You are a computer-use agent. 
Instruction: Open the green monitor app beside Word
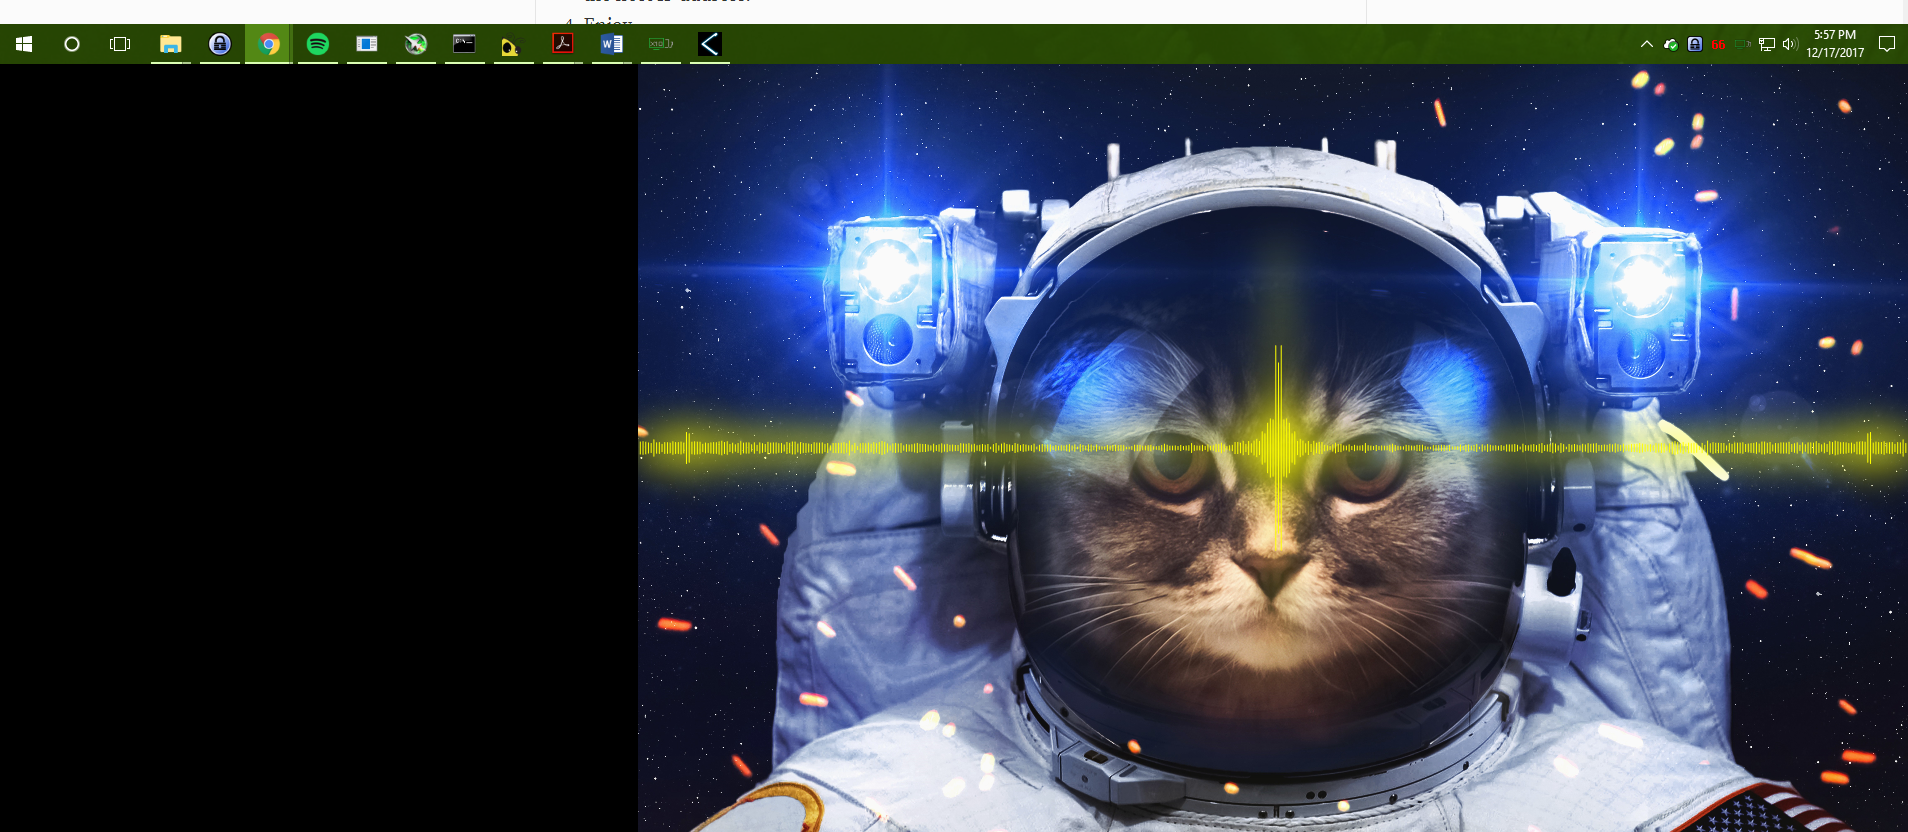661,44
